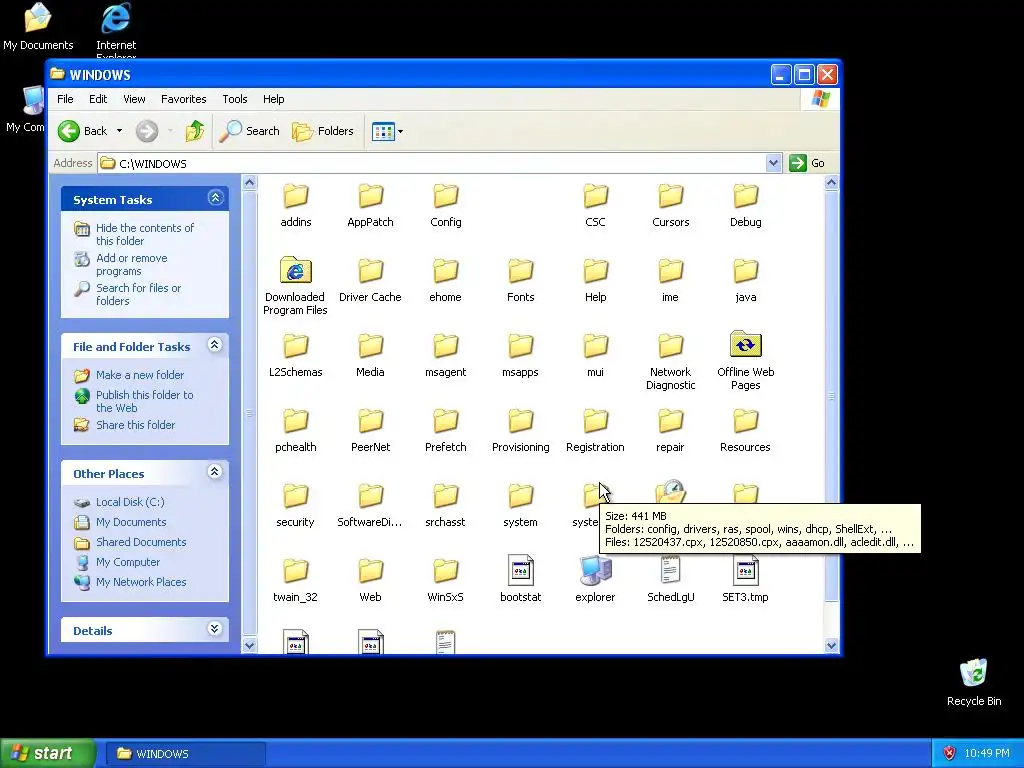The image size is (1024, 768).
Task: Click the Forward arrow button
Action: click(147, 131)
